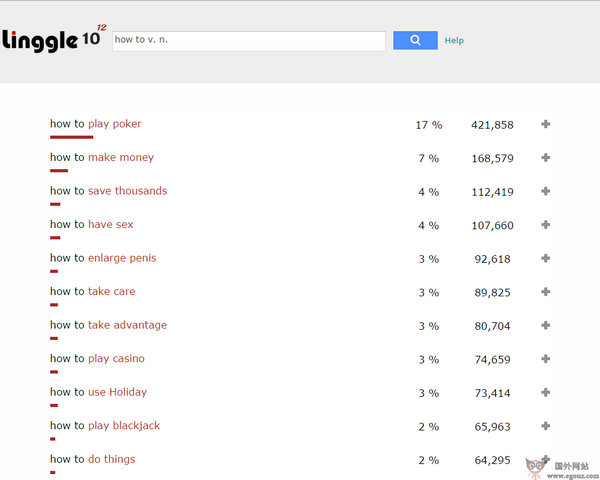The image size is (600, 480).
Task: Open the 'how to make money' phrase
Action: 102,158
